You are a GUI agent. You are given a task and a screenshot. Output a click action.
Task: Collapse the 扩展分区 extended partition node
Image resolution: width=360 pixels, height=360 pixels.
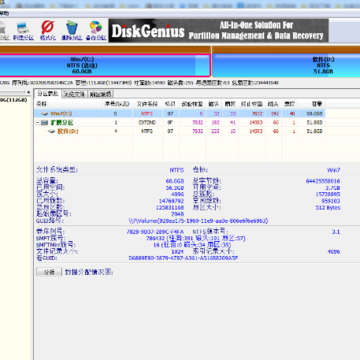(38, 123)
